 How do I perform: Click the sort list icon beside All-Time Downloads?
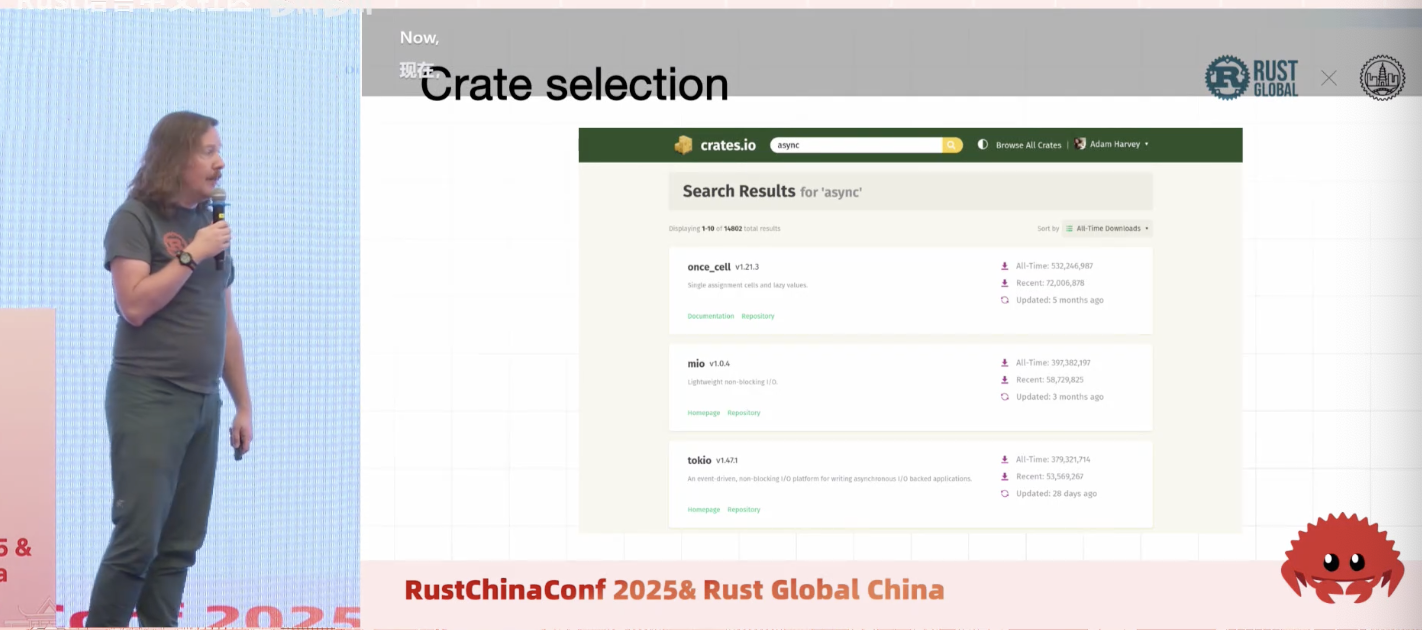pyautogui.click(x=1069, y=229)
